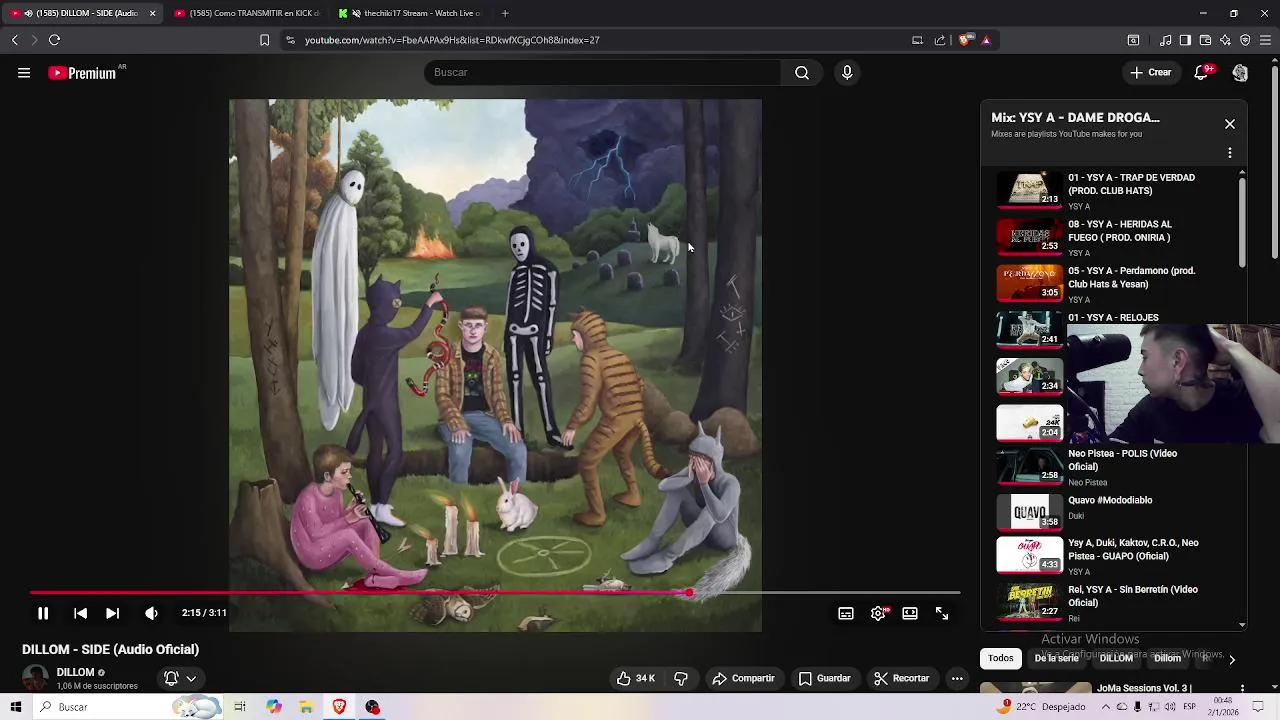
Task: Toggle subtitles in the video player
Action: 846,613
